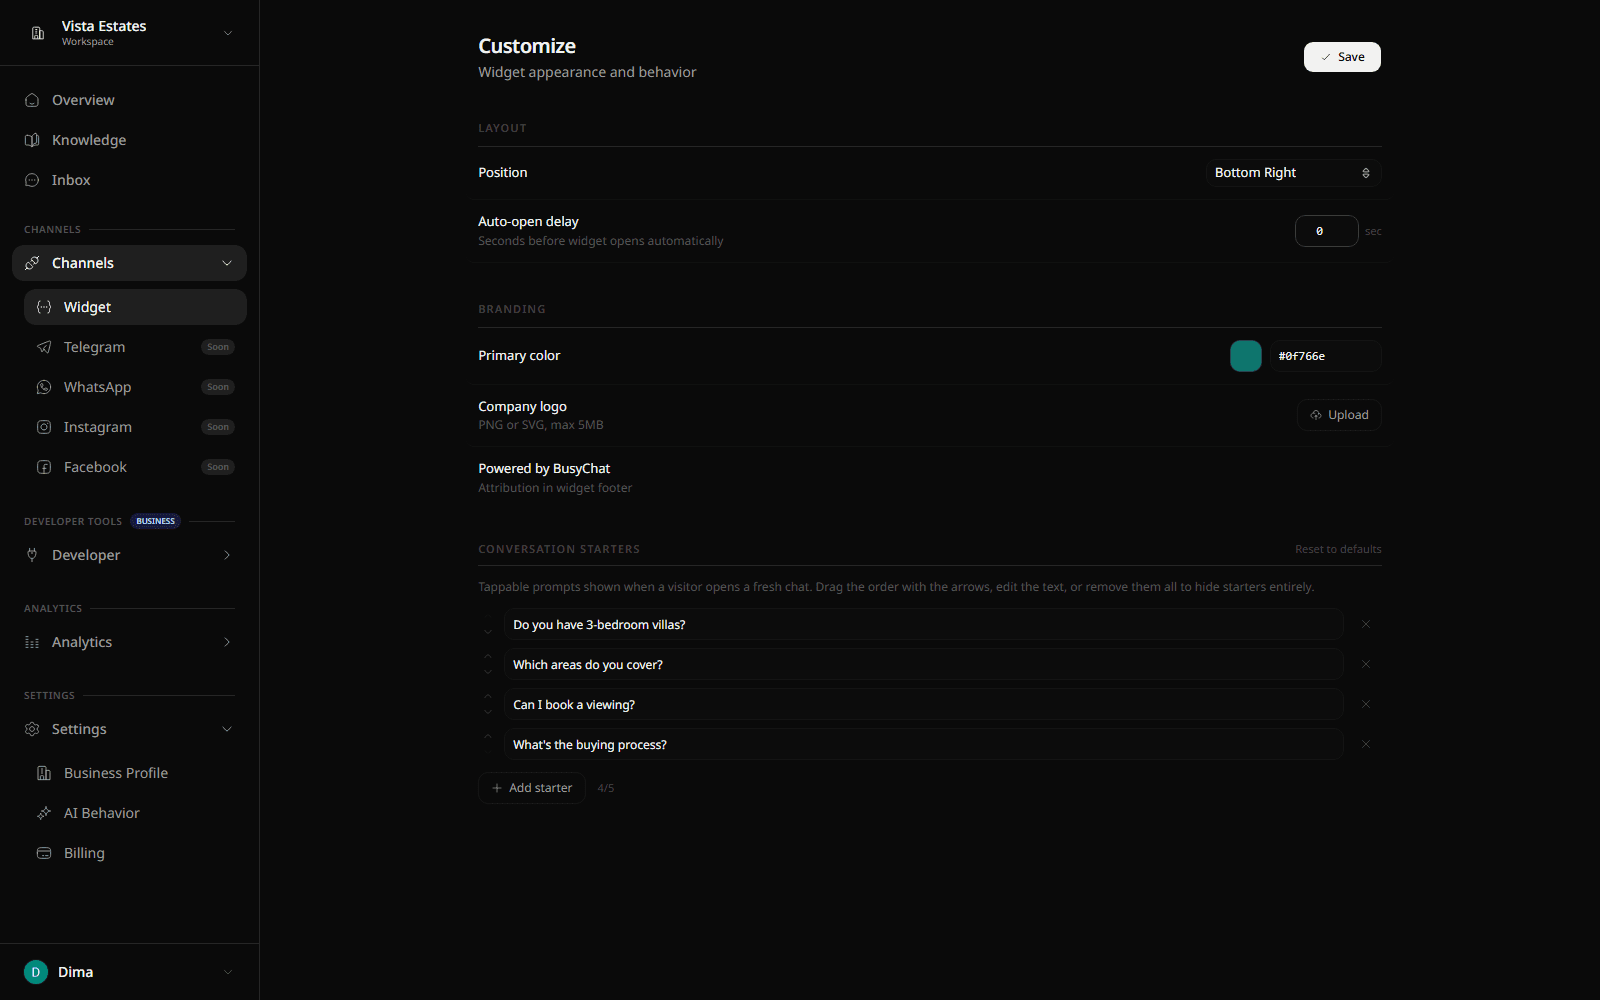Move 'Which areas do you cover?' starter down

tap(488, 672)
